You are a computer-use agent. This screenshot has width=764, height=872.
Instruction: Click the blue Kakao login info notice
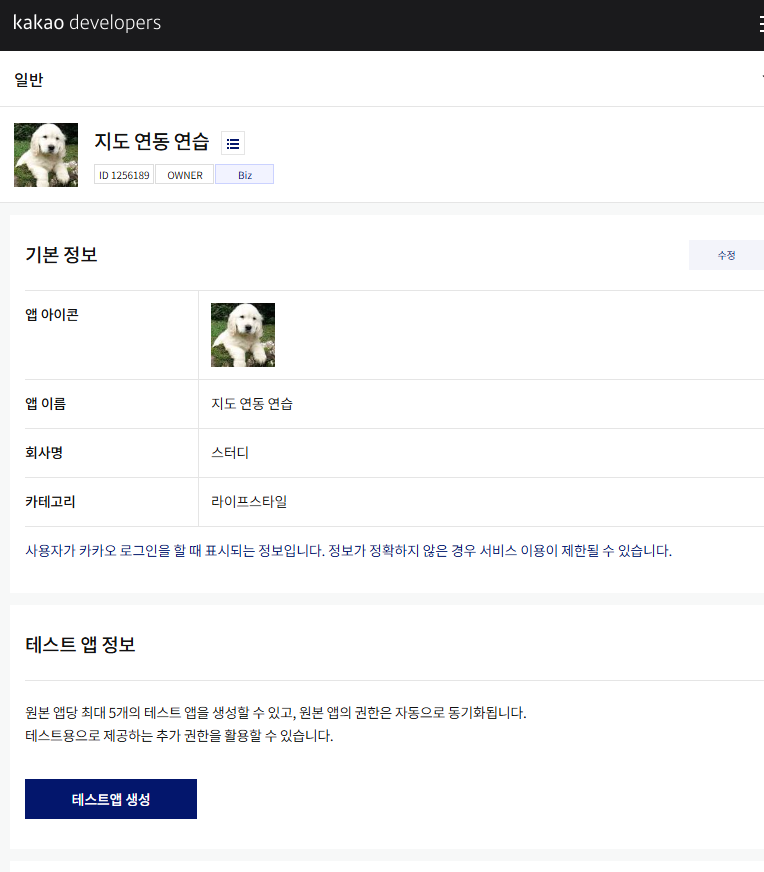pyautogui.click(x=349, y=551)
